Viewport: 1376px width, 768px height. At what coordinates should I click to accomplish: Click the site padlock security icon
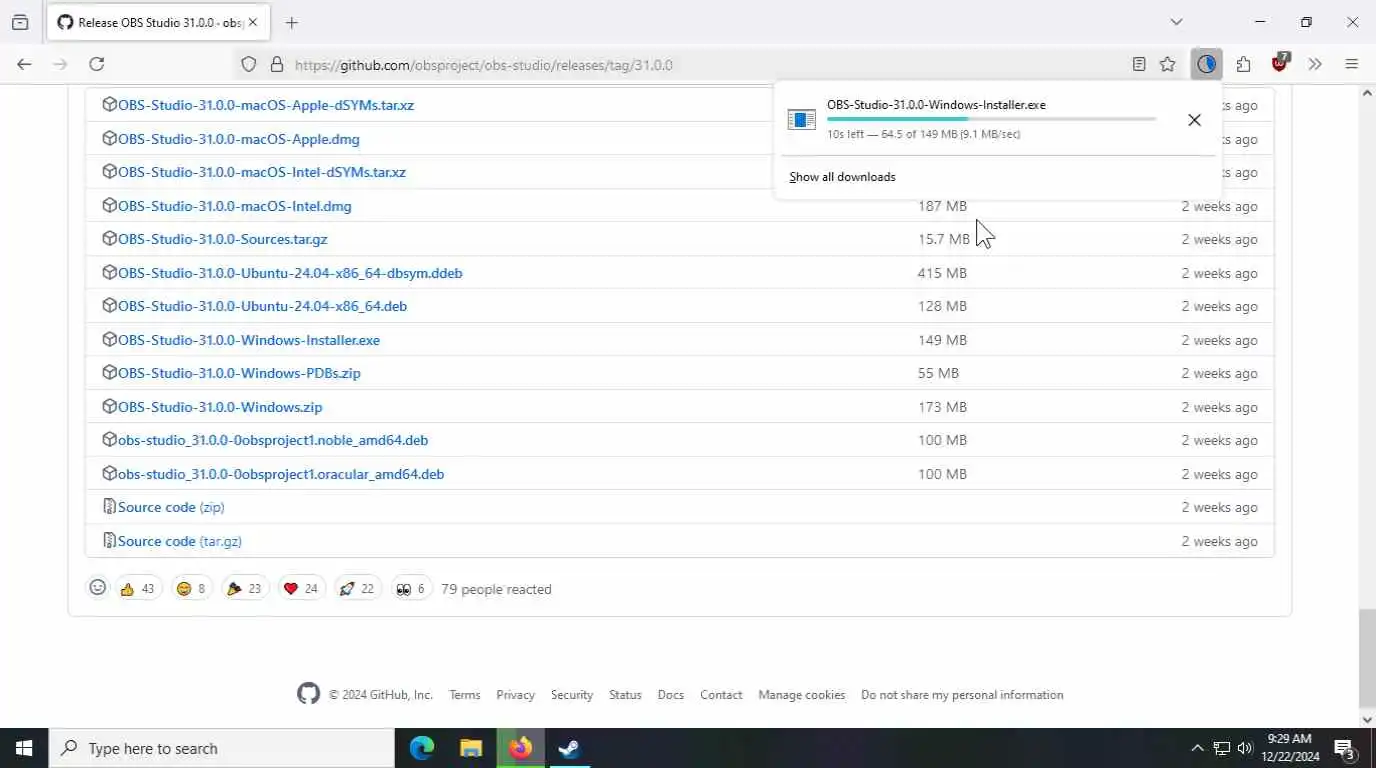[x=277, y=64]
